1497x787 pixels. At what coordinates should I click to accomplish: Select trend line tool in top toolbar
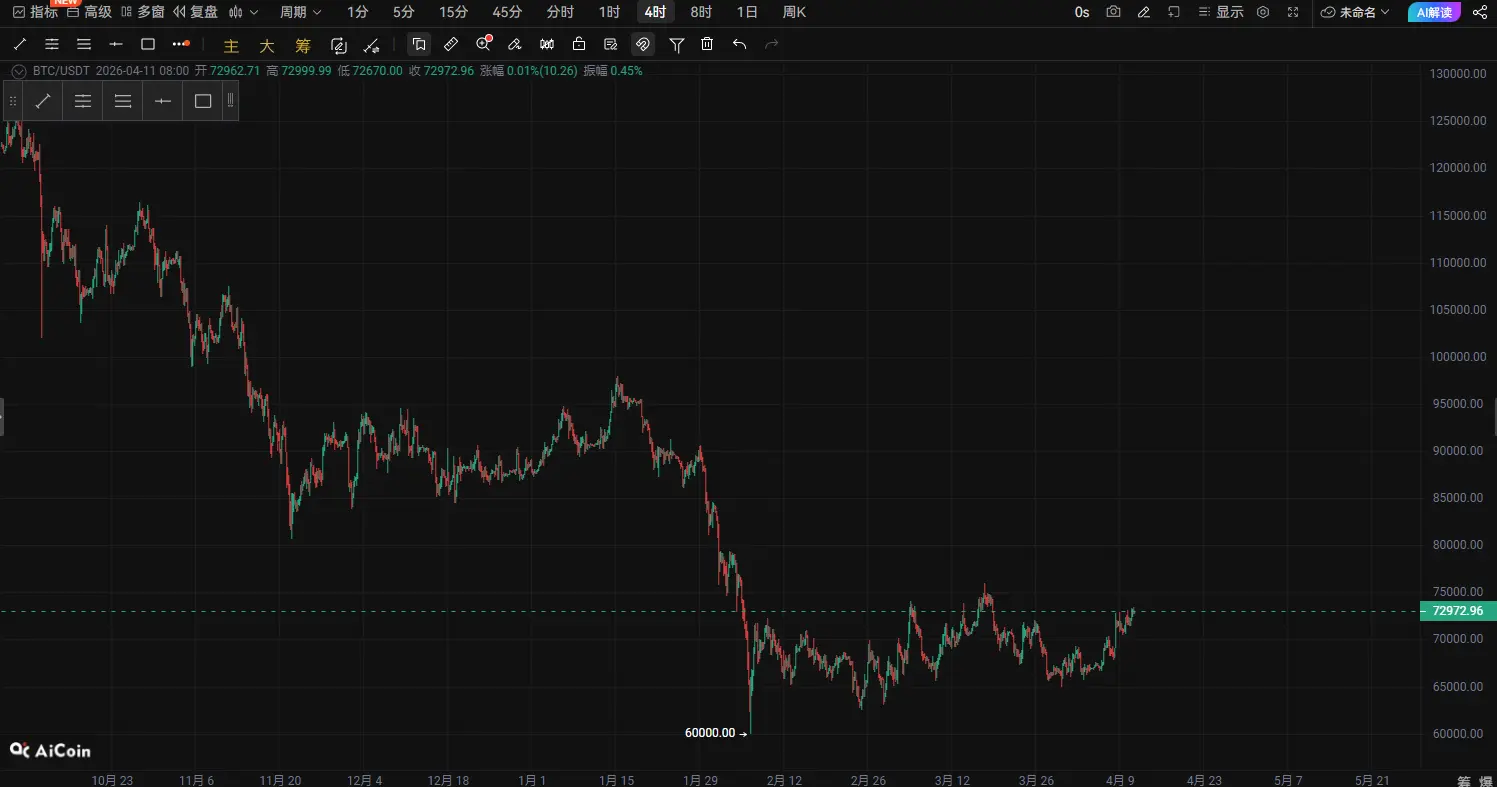pos(19,44)
